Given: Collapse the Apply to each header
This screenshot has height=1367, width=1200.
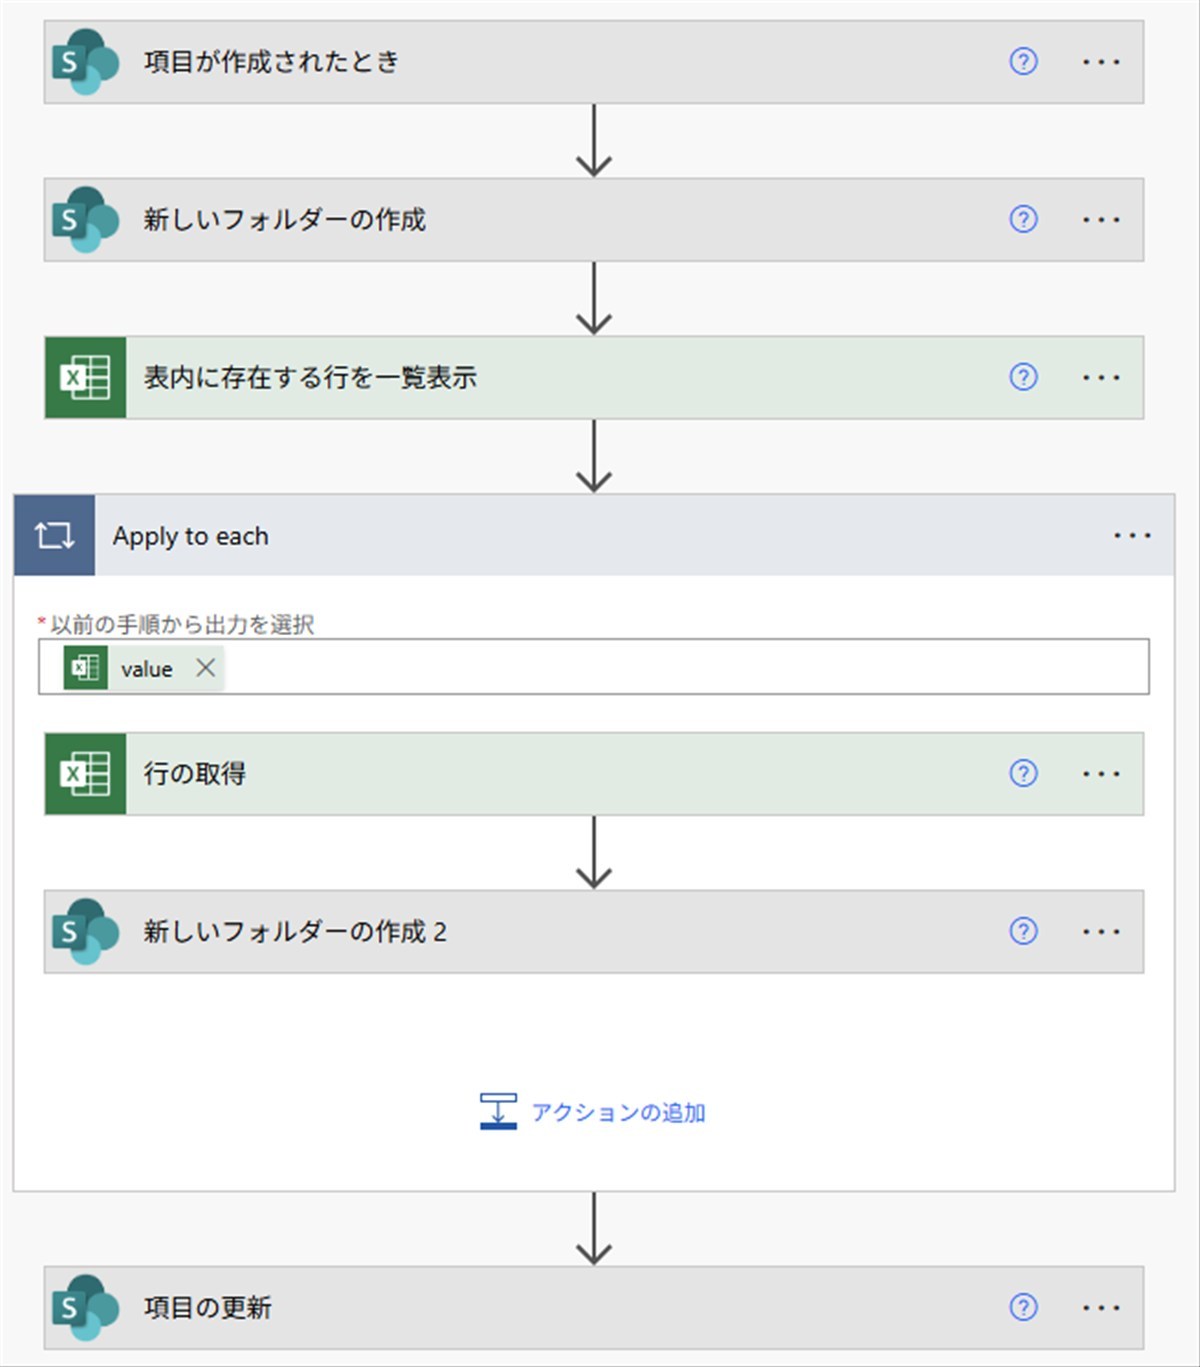Looking at the screenshot, I should tap(600, 535).
